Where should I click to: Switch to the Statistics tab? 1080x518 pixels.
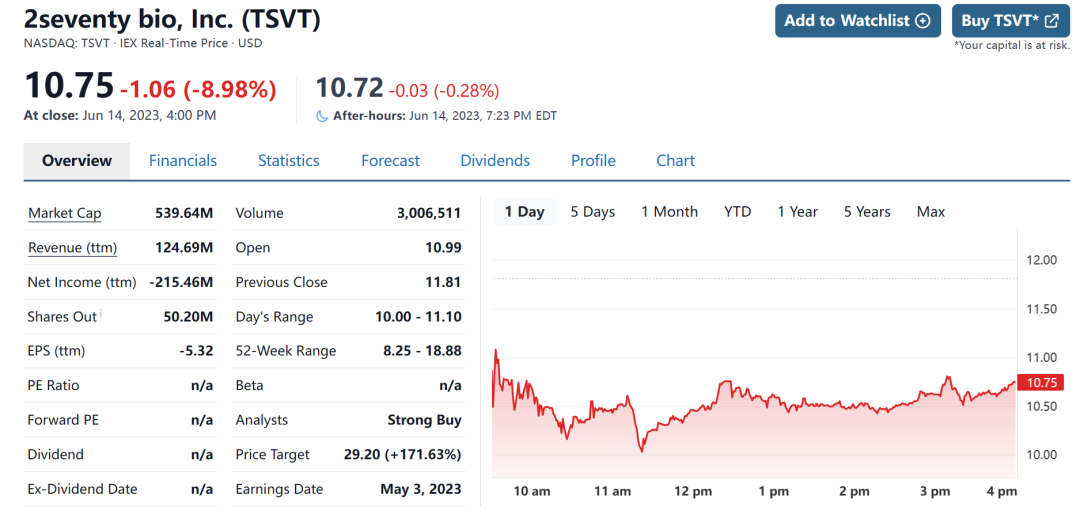289,161
